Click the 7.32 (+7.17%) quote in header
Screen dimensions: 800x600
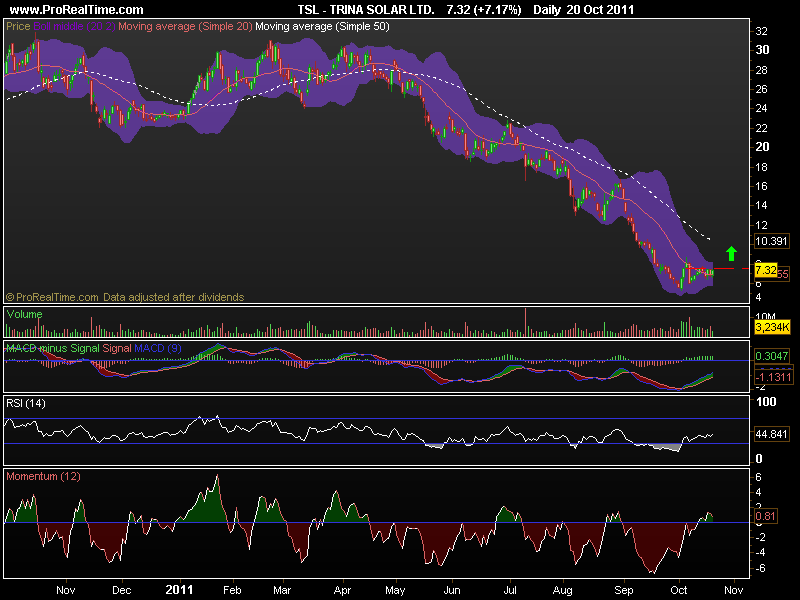484,10
